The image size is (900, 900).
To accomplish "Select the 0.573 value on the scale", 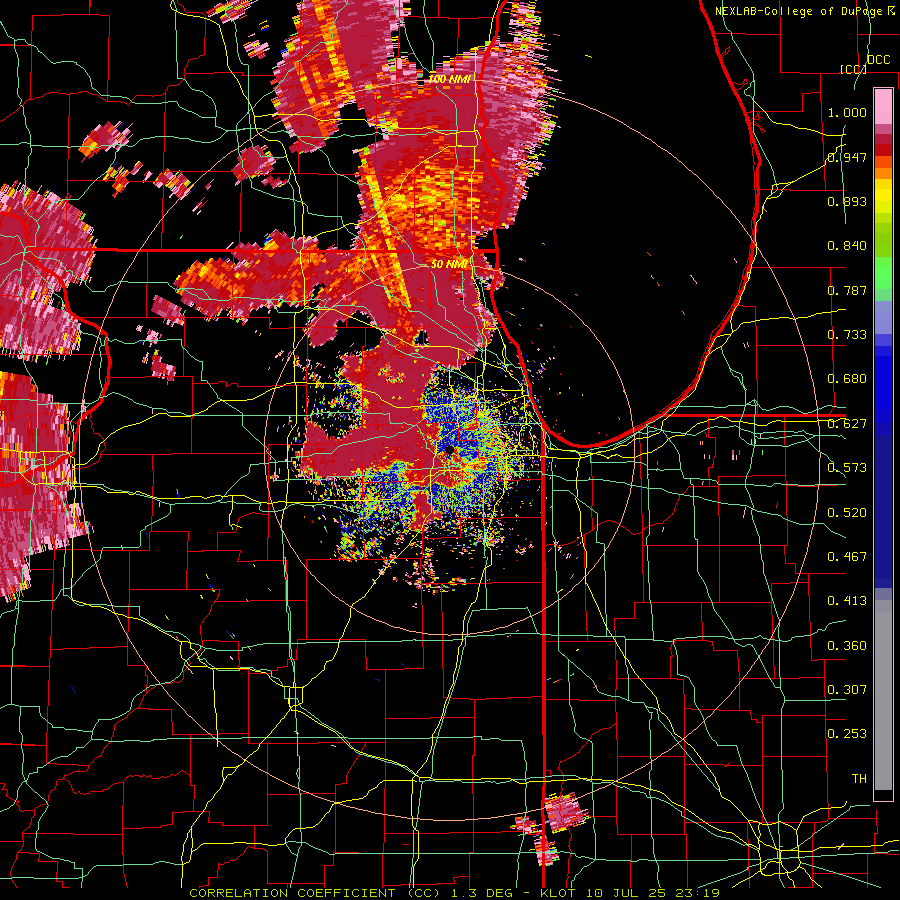I will 847,468.
